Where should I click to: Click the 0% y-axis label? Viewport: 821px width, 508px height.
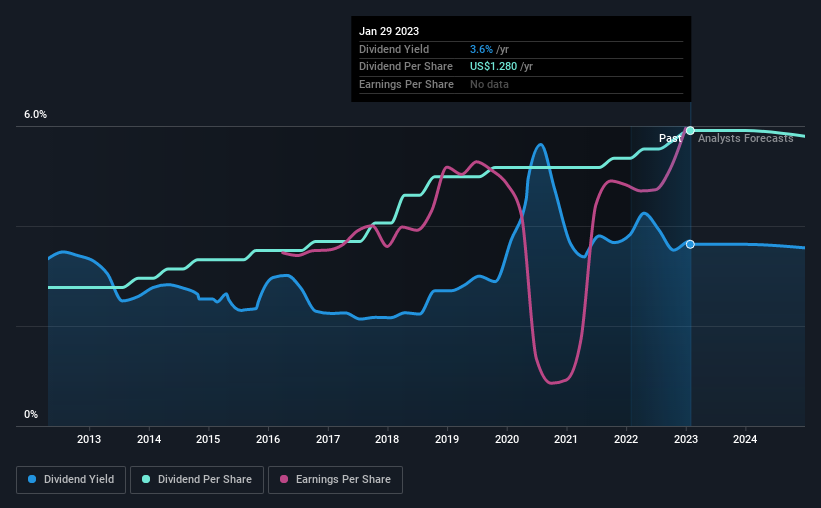click(31, 414)
